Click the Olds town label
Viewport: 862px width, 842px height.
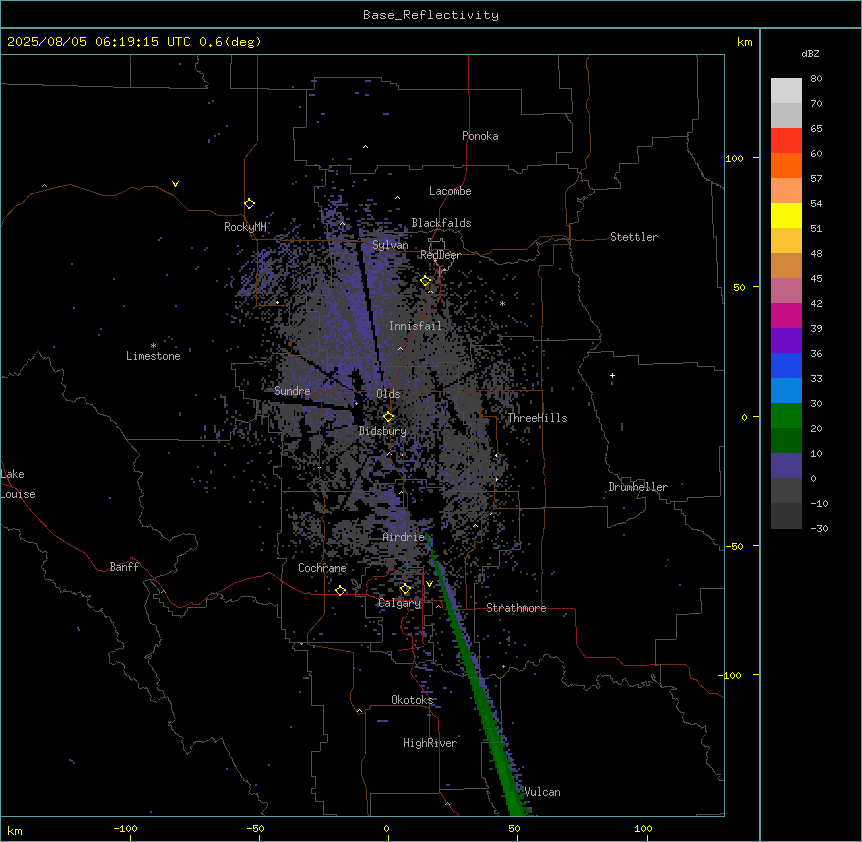tap(388, 394)
